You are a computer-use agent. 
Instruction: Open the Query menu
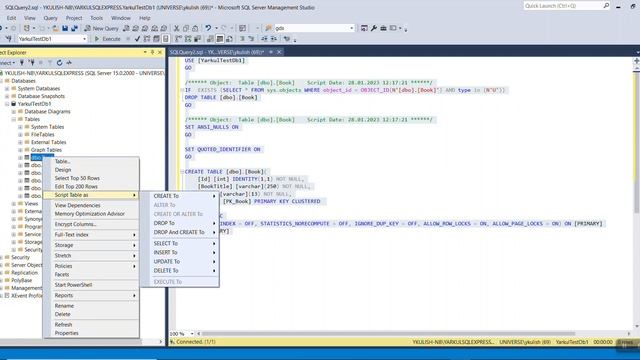coord(50,18)
